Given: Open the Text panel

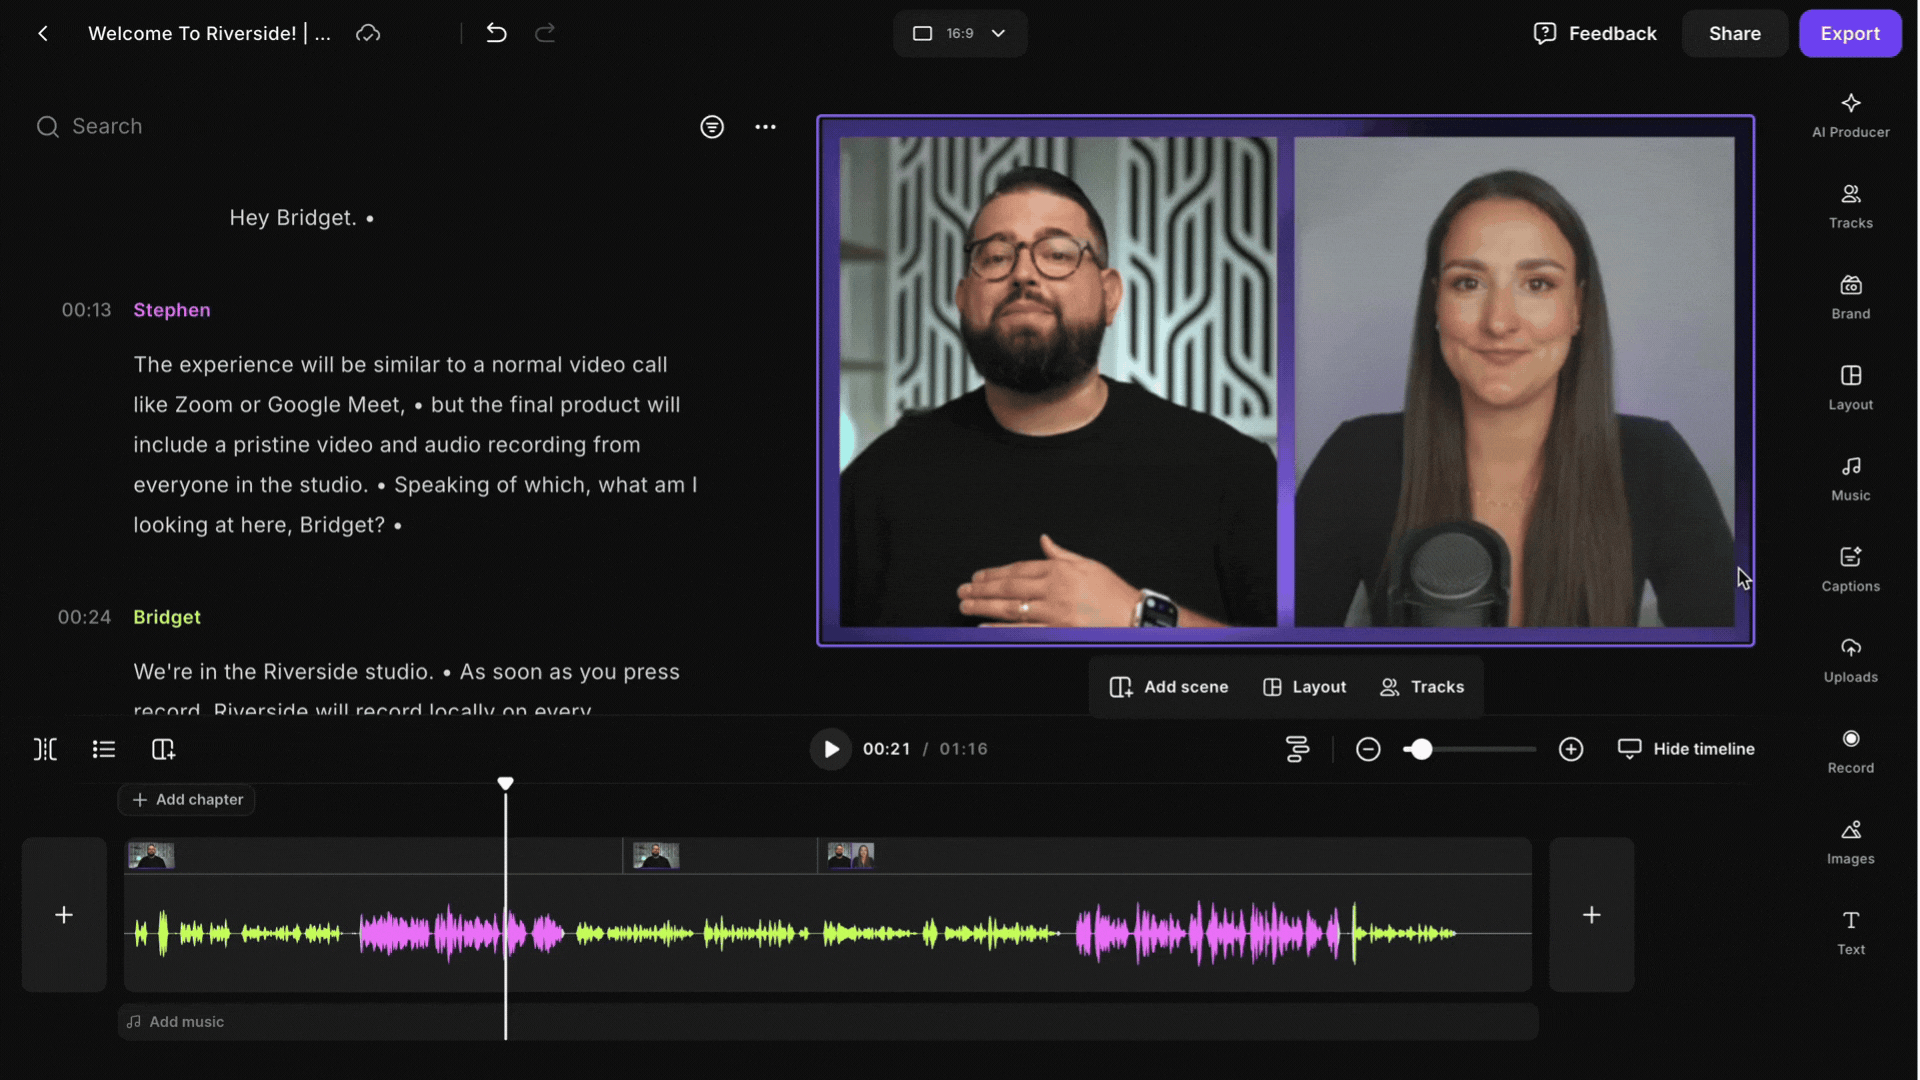Looking at the screenshot, I should [1850, 933].
